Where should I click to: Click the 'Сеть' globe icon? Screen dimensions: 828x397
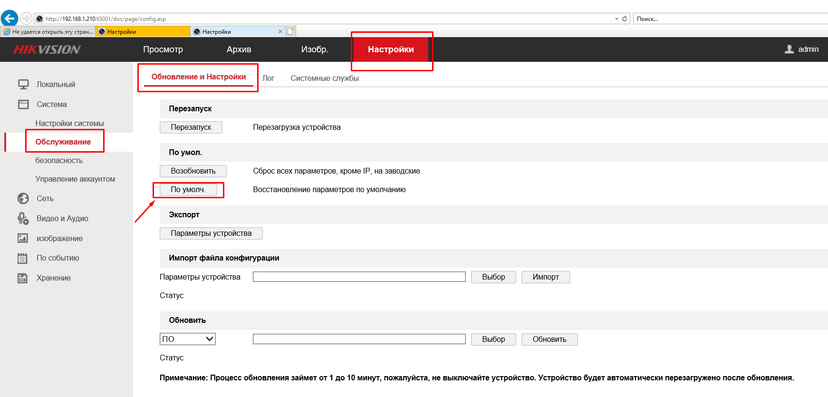coord(23,198)
